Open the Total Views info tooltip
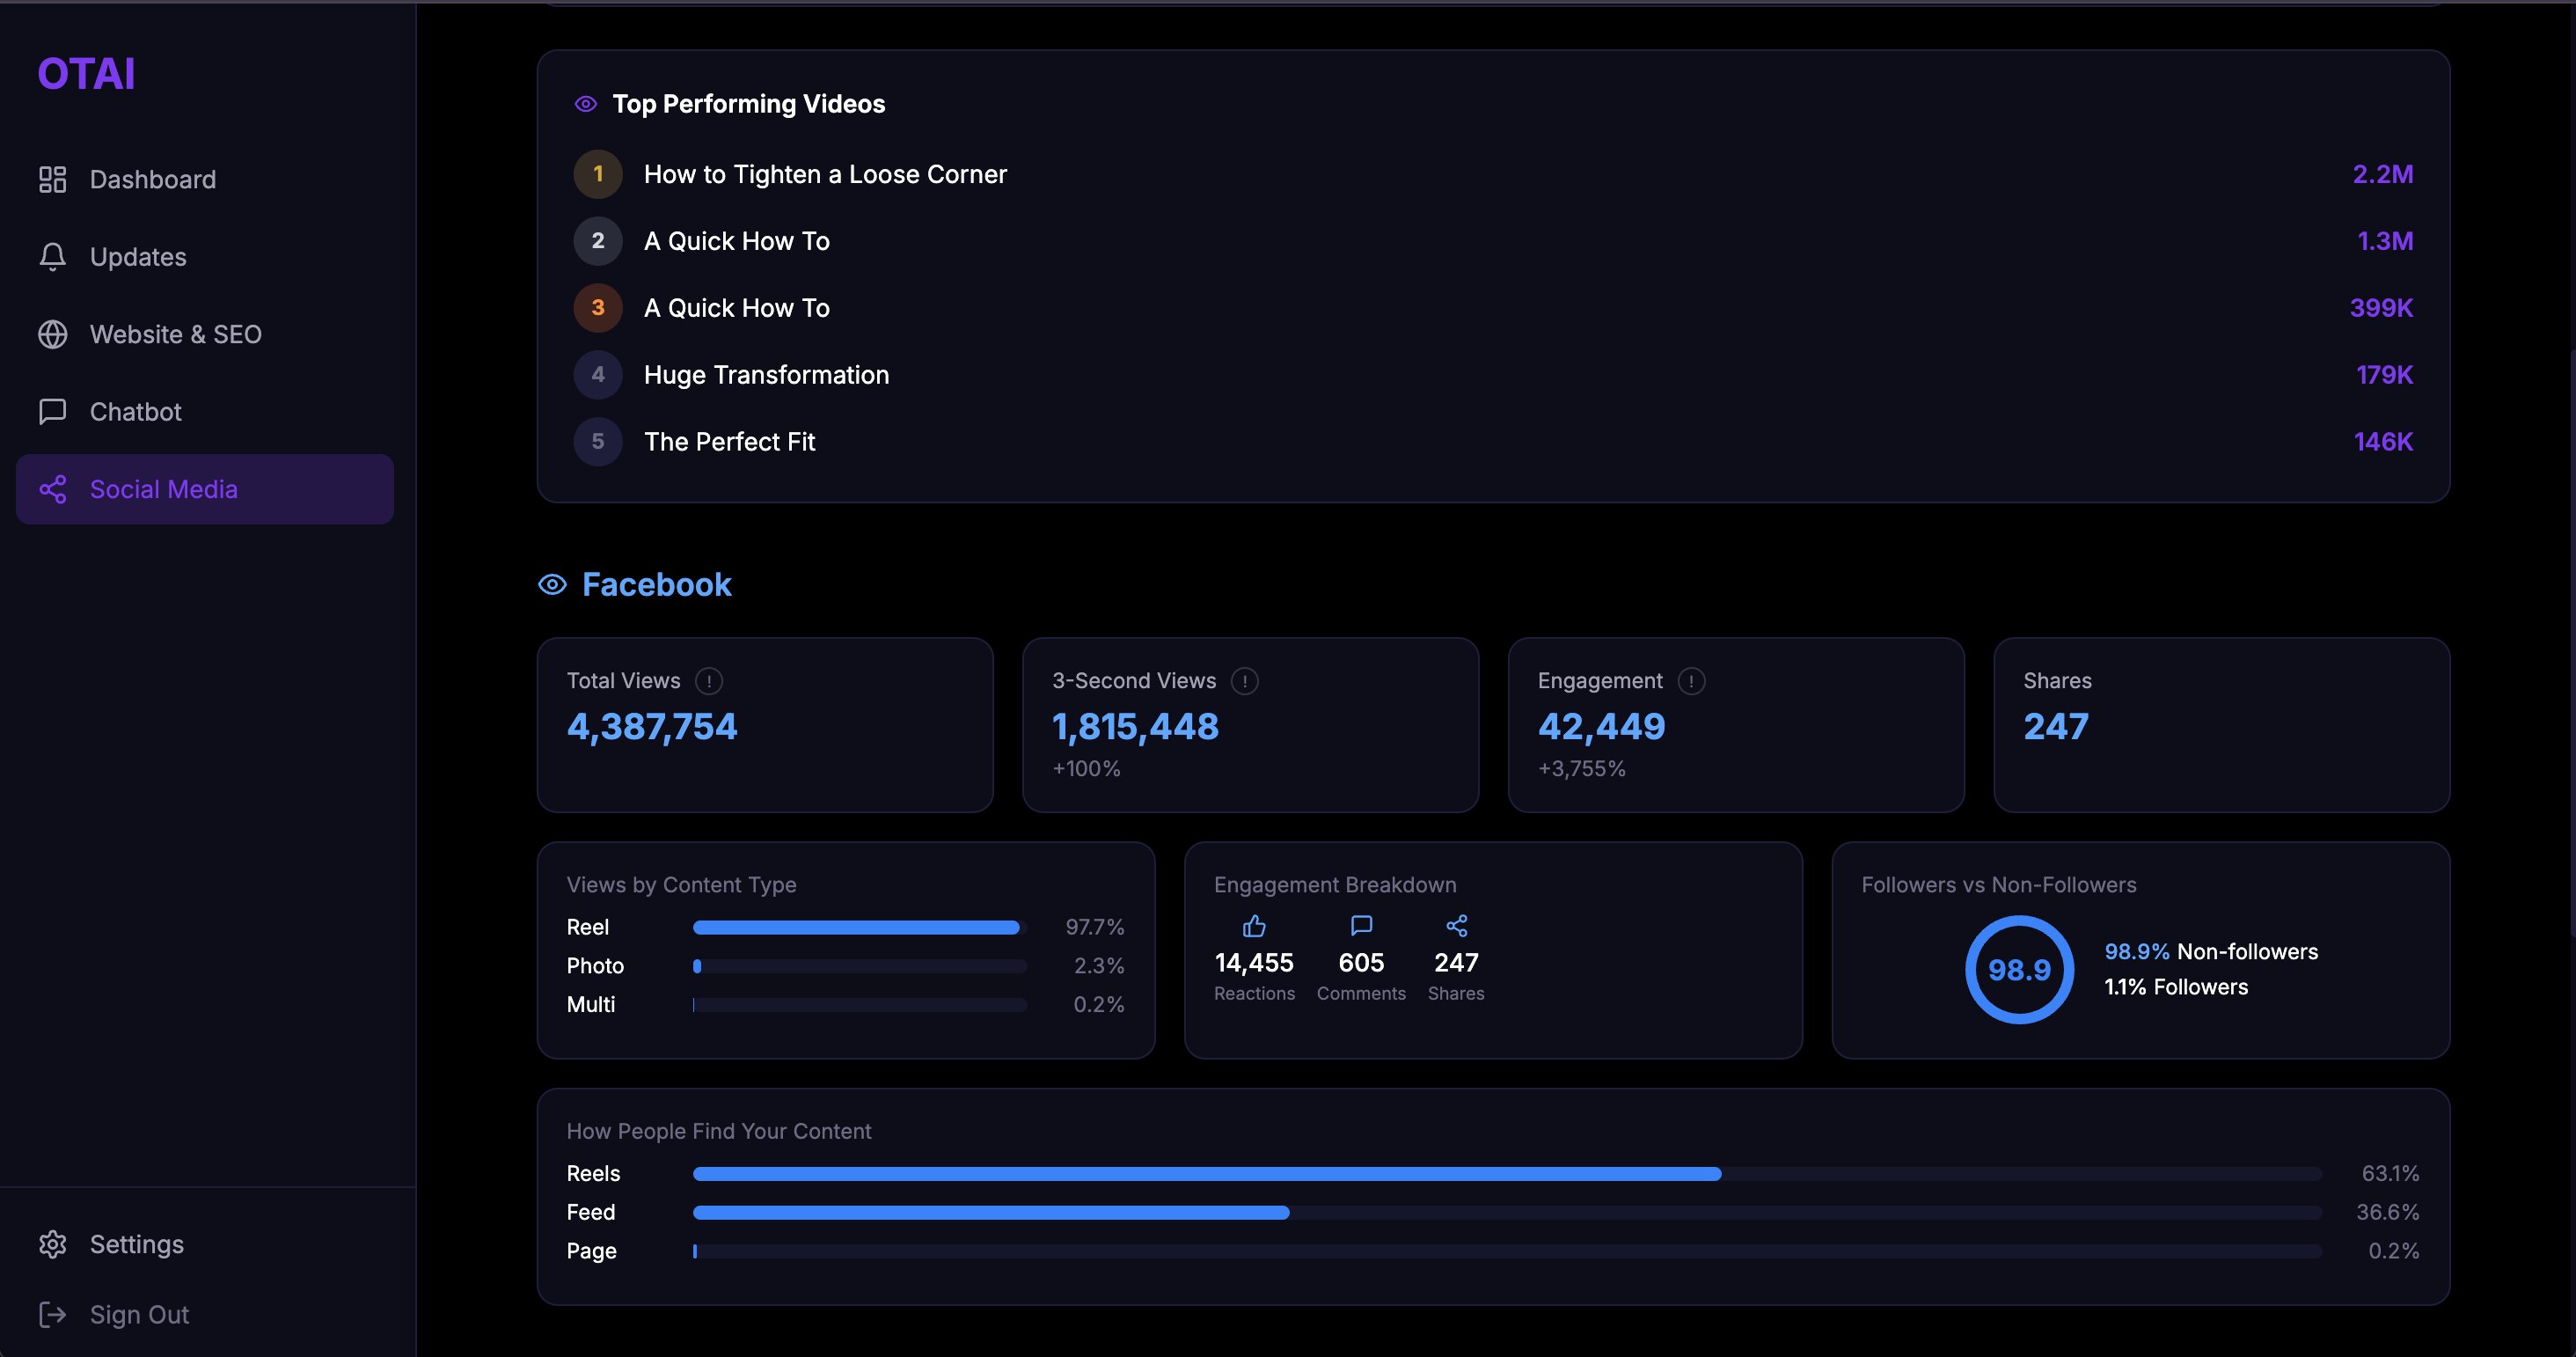This screenshot has width=2576, height=1357. (x=708, y=680)
